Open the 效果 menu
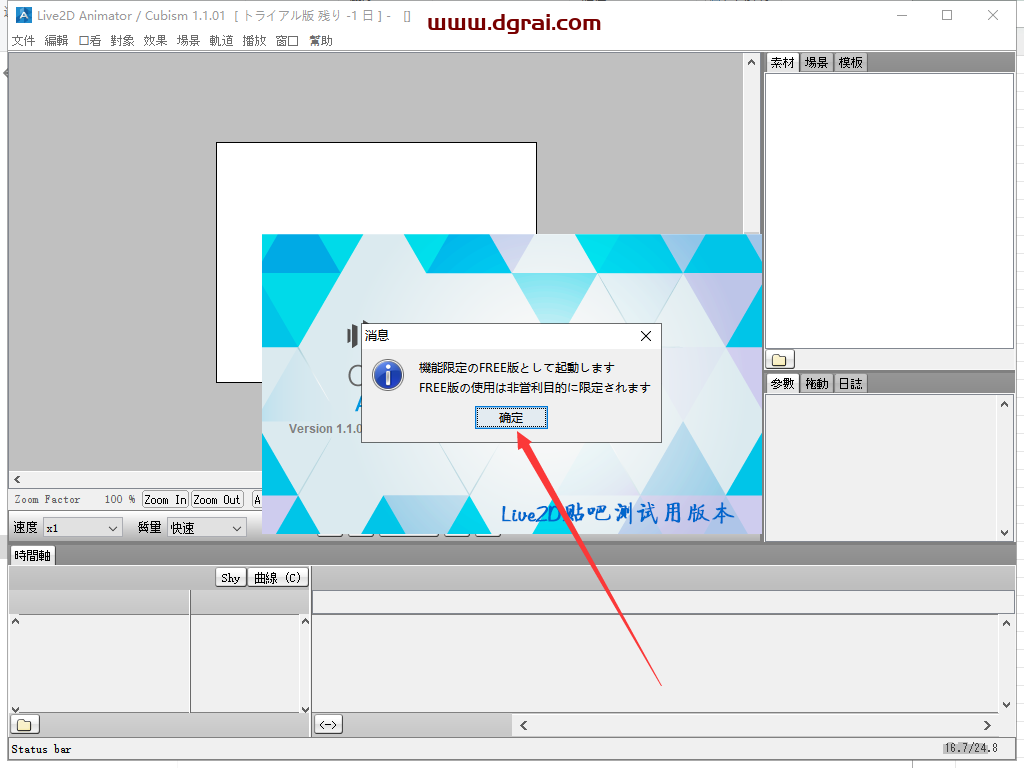This screenshot has width=1024, height=768. (155, 40)
